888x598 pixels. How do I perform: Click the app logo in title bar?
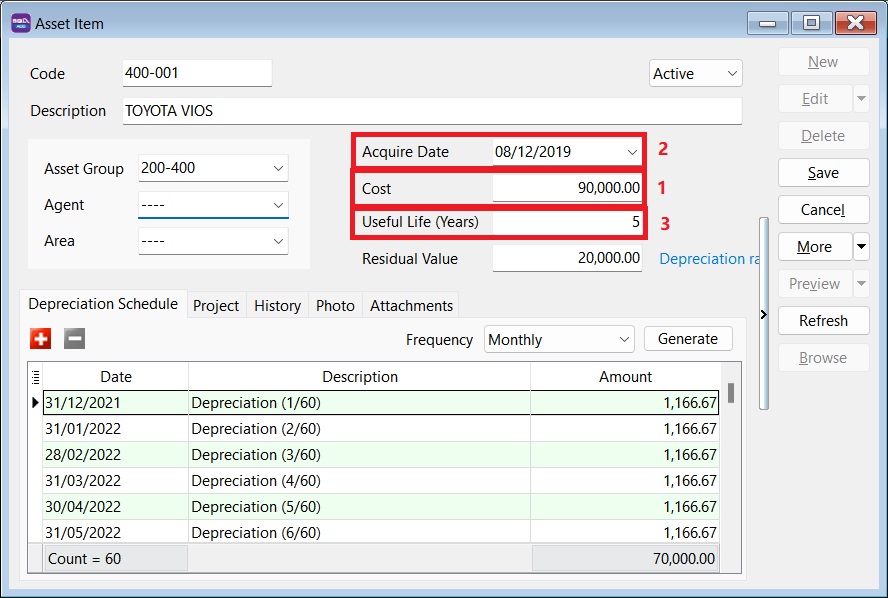(x=20, y=23)
